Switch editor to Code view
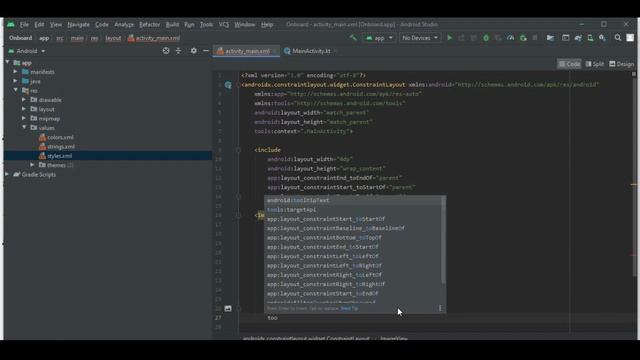The image size is (640, 360). [x=569, y=64]
